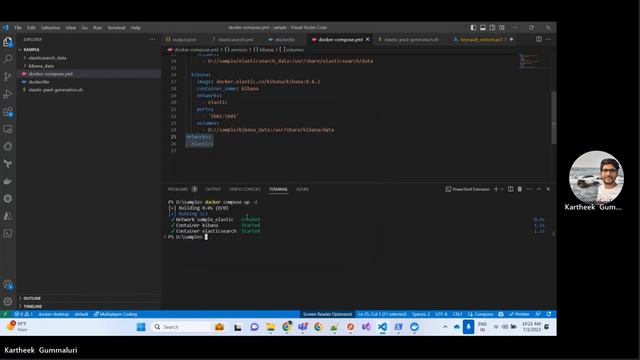Expand the TIMELINE section

click(89, 306)
